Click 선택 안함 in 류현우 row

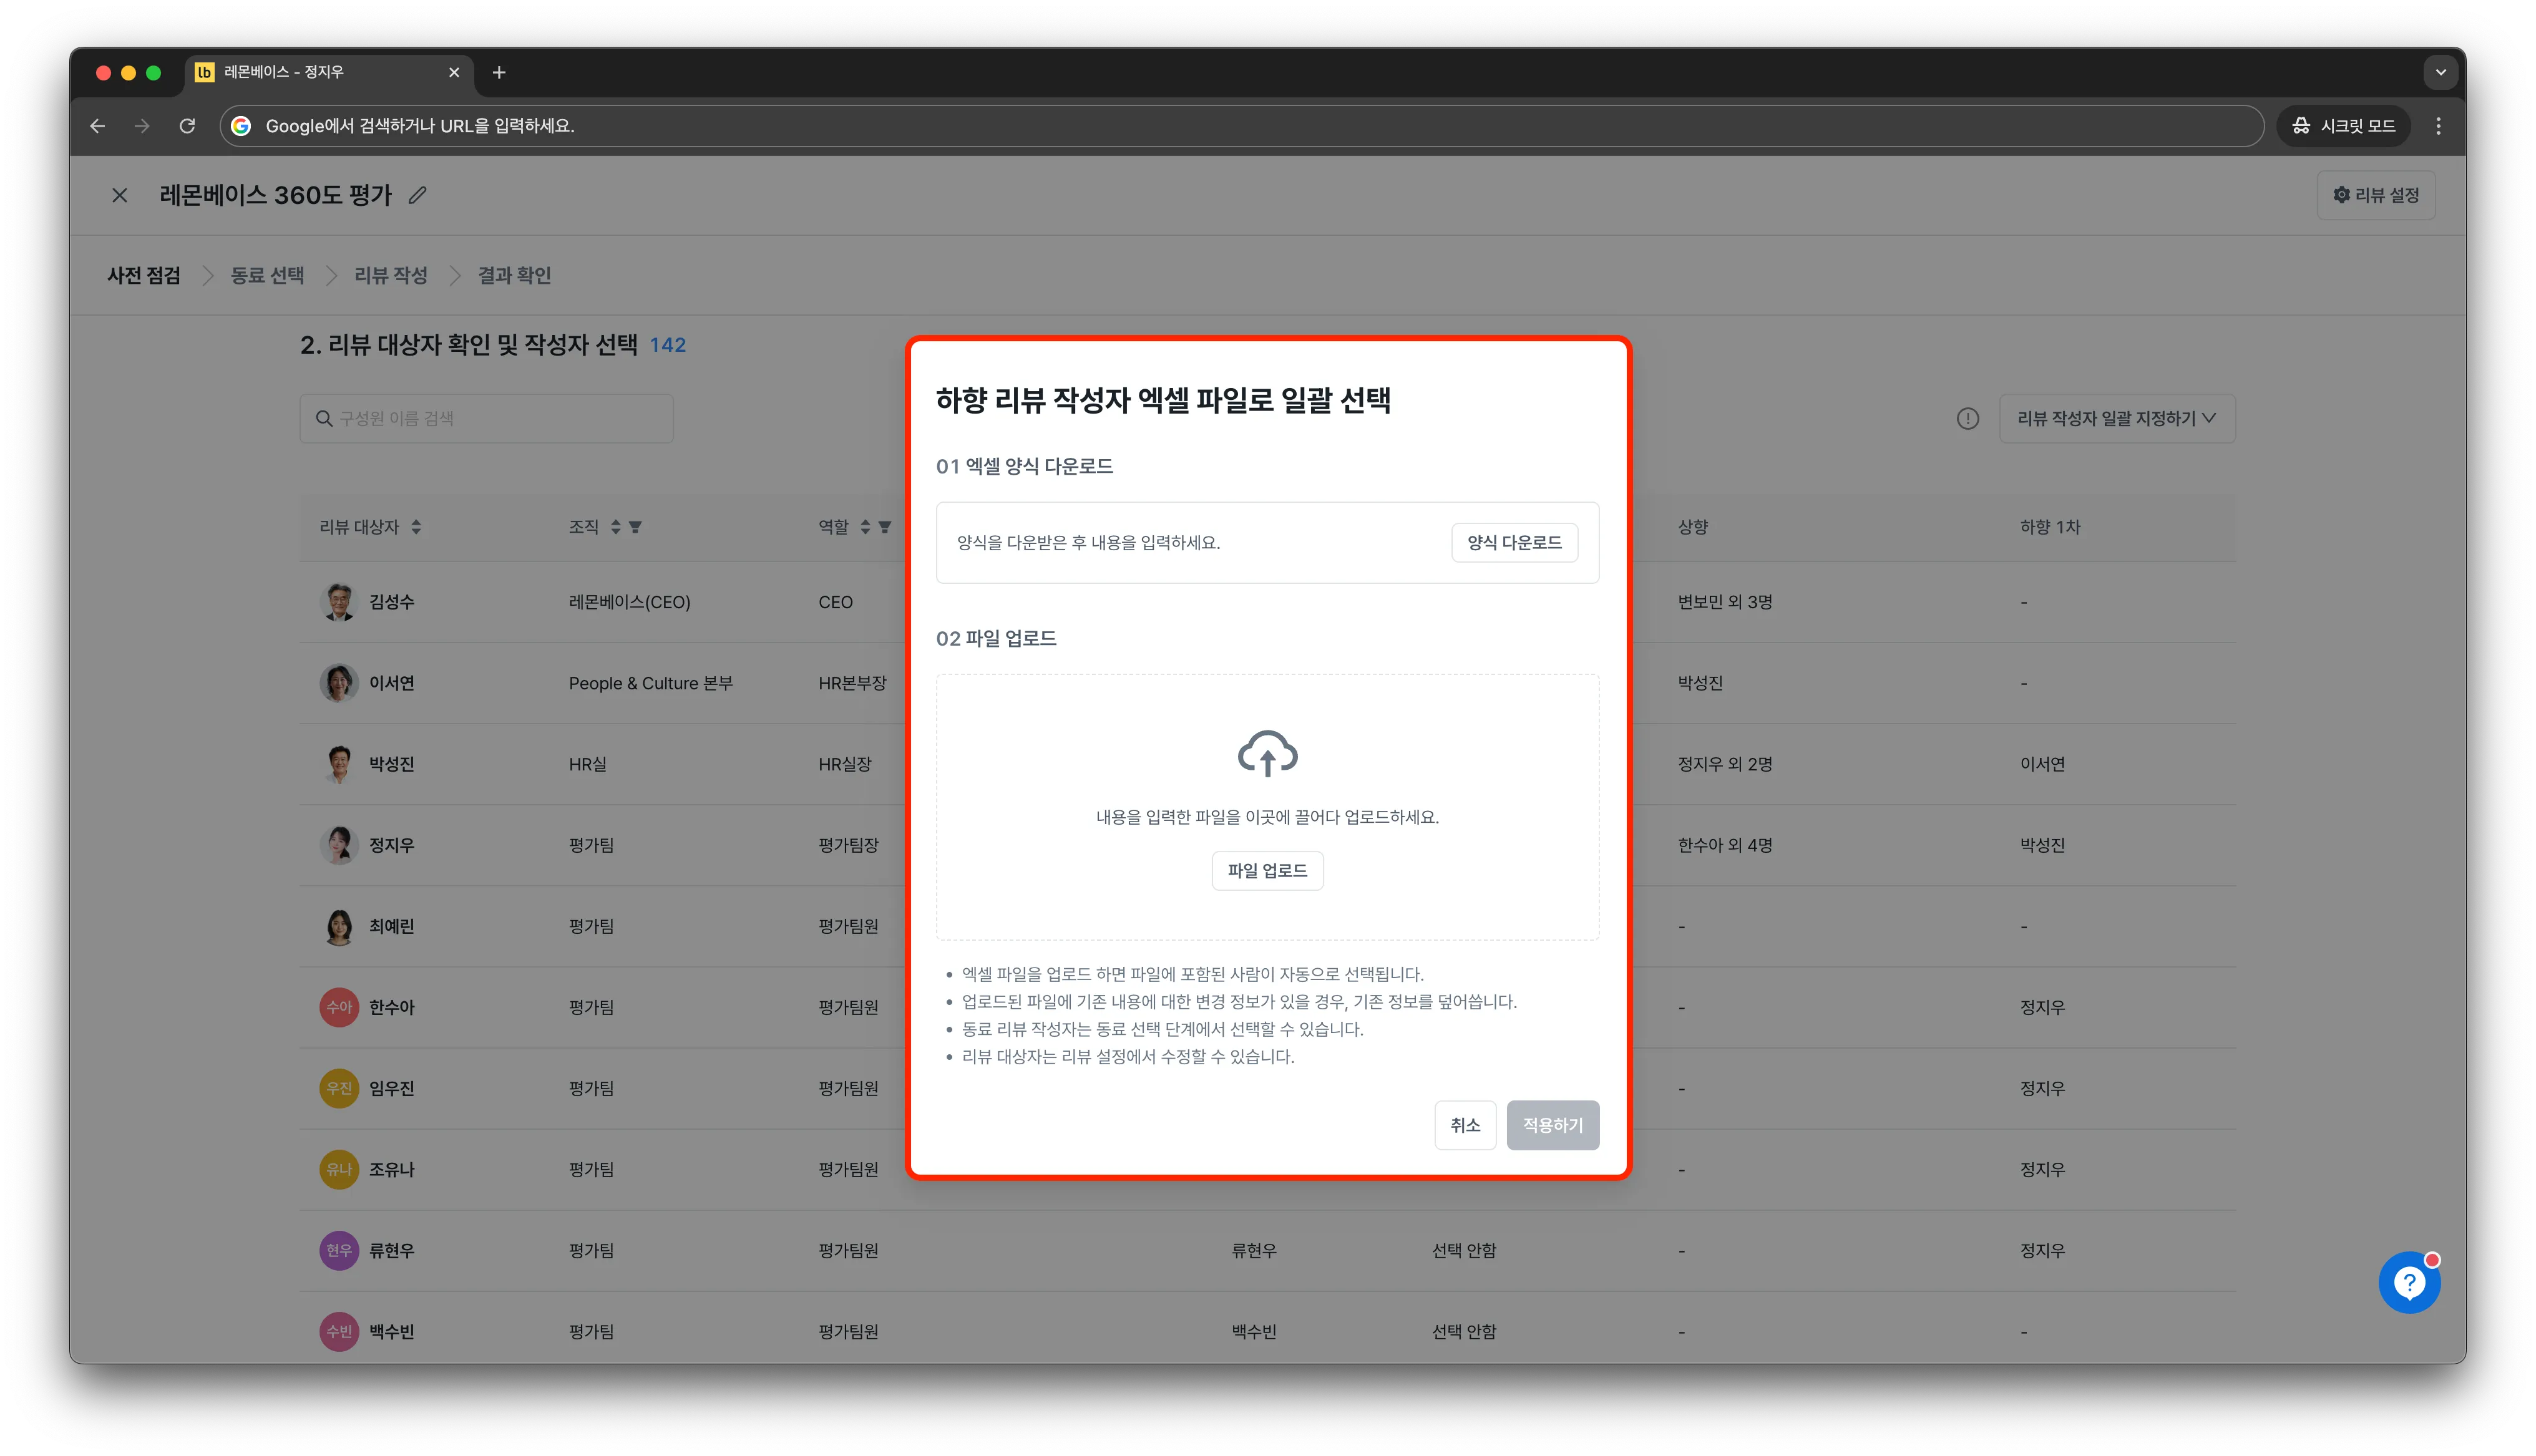(1463, 1251)
